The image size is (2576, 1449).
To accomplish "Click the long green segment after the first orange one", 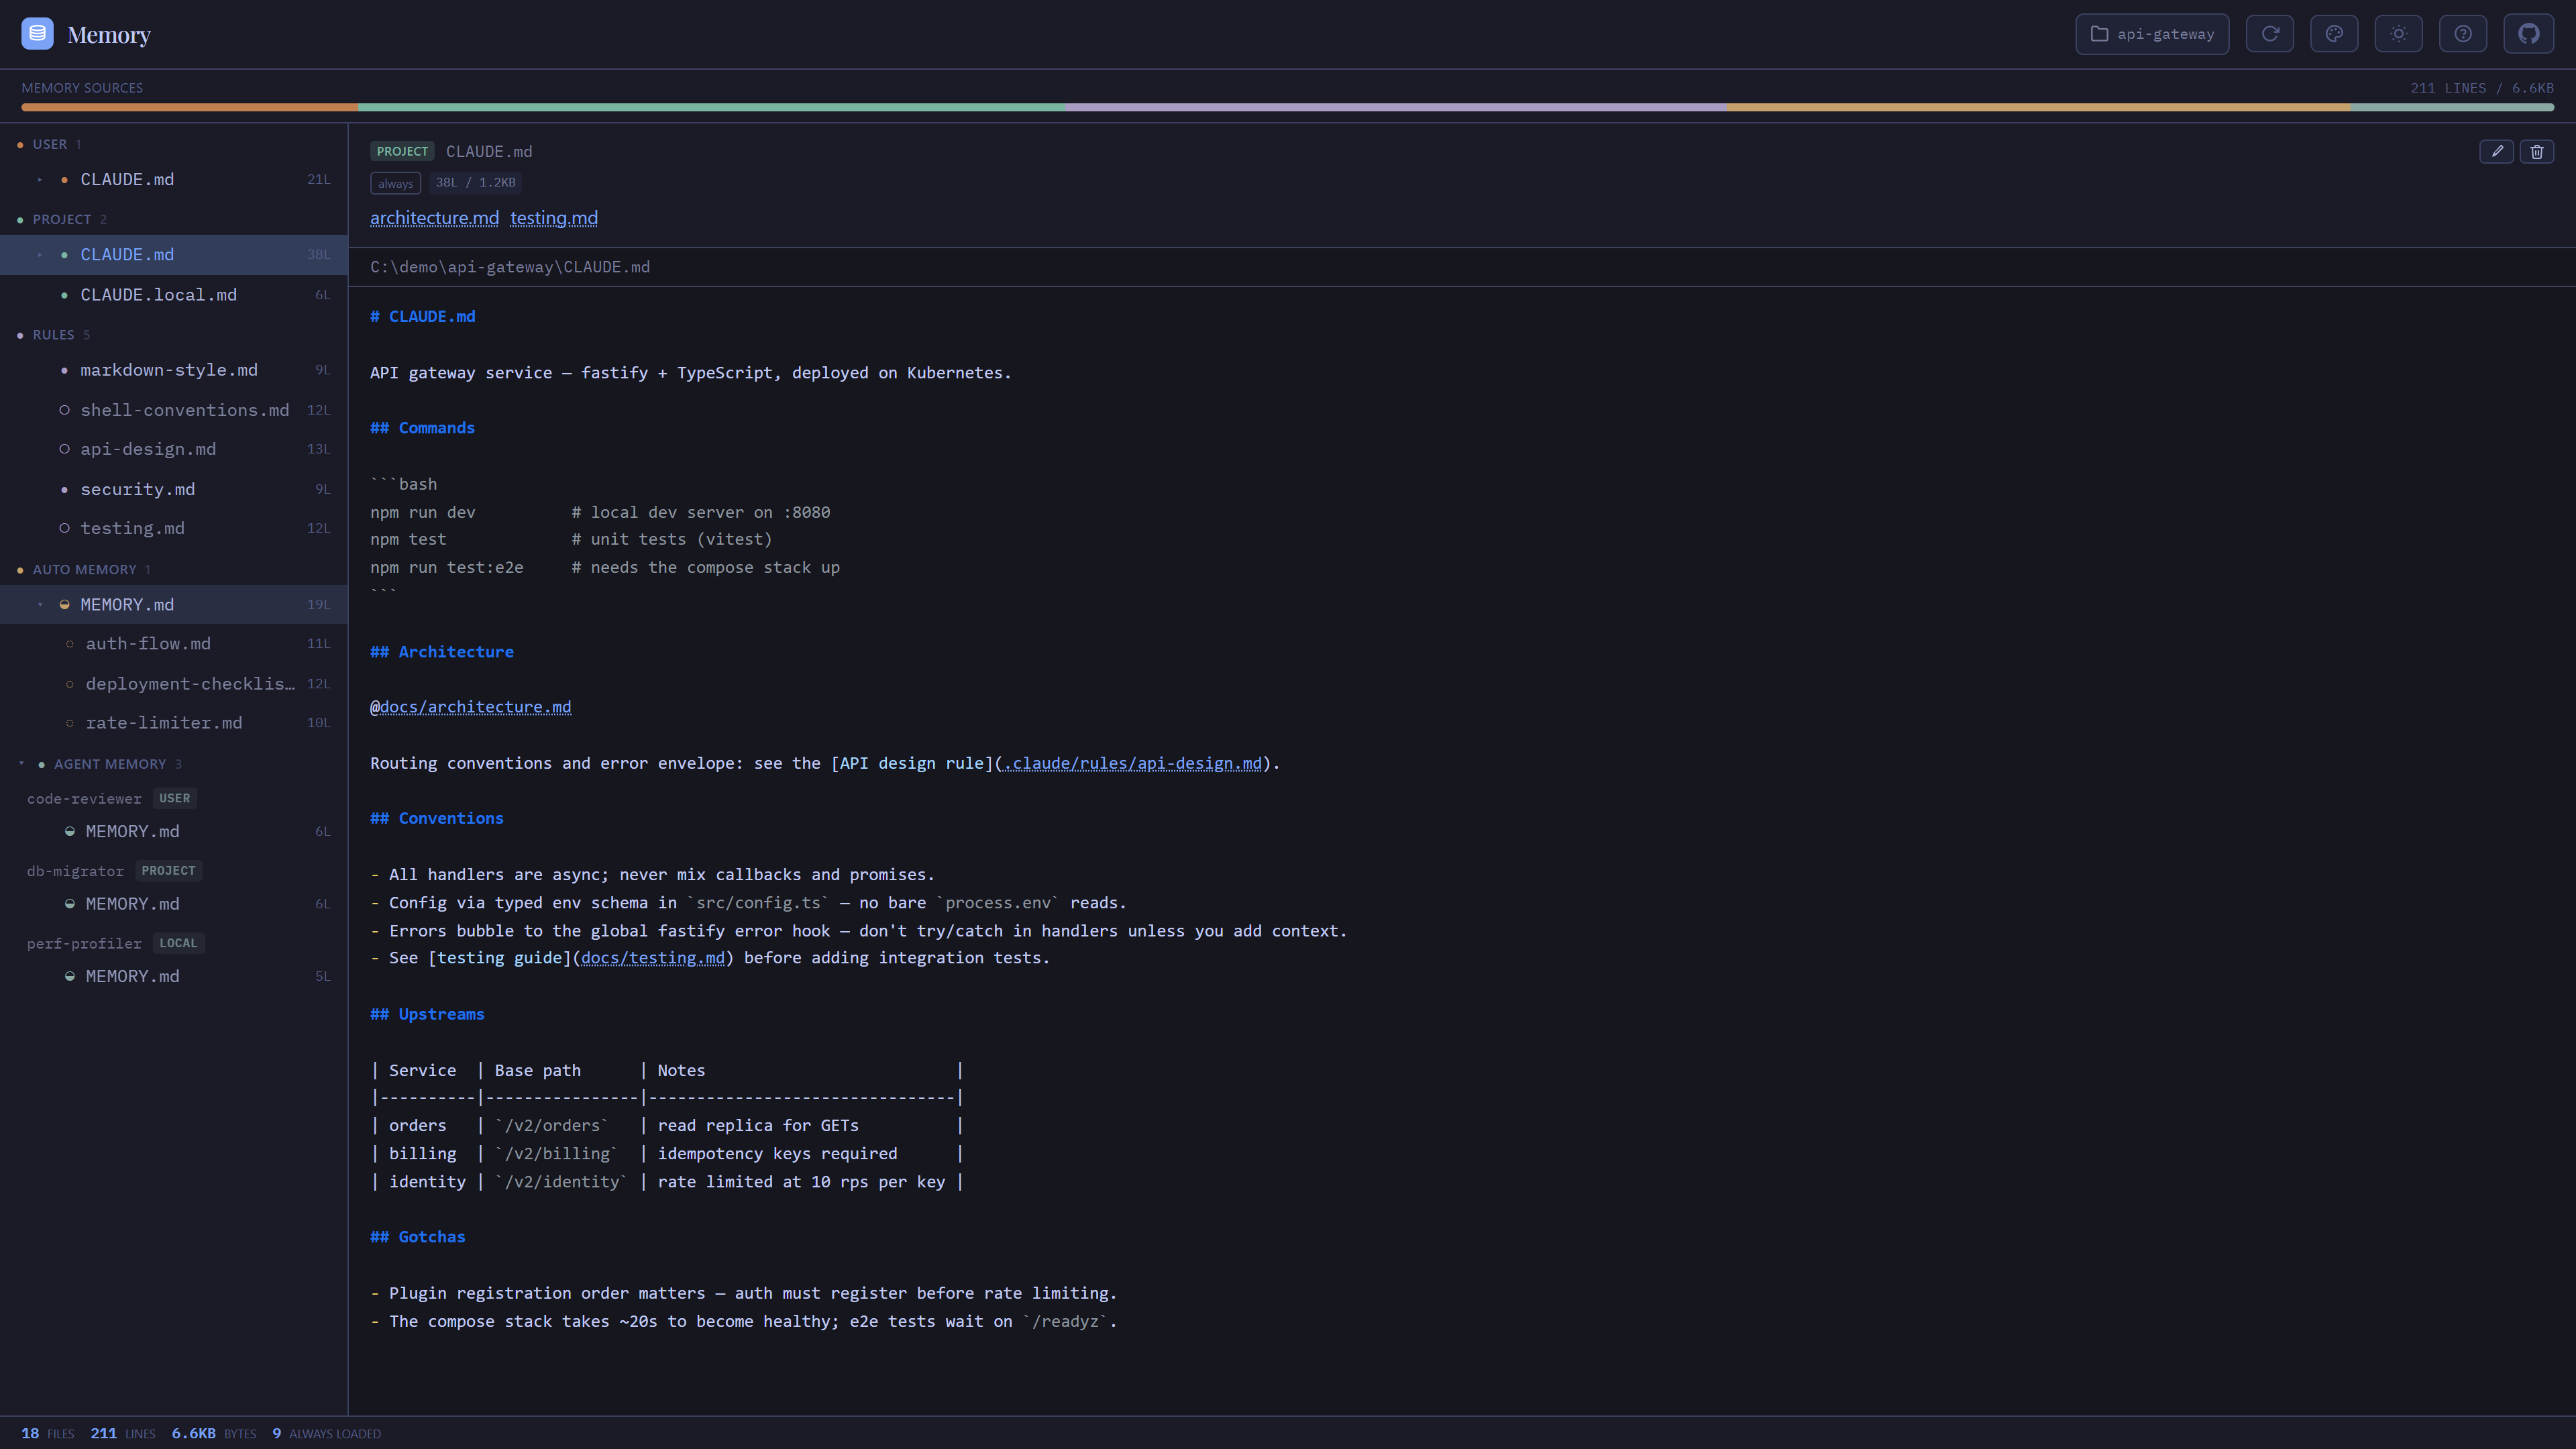I will pos(712,107).
